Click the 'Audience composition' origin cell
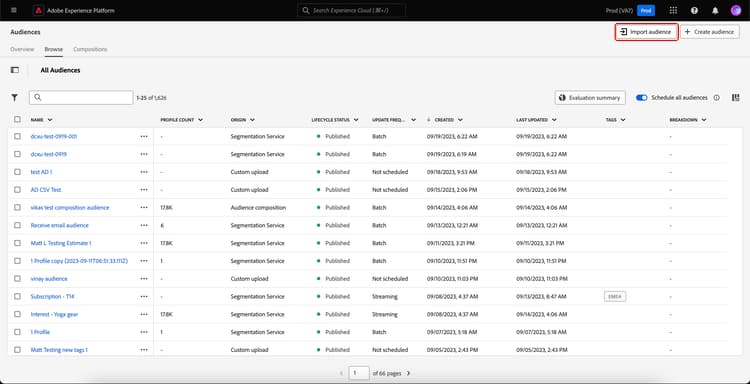Screen dimensions: 750x384 point(258,208)
